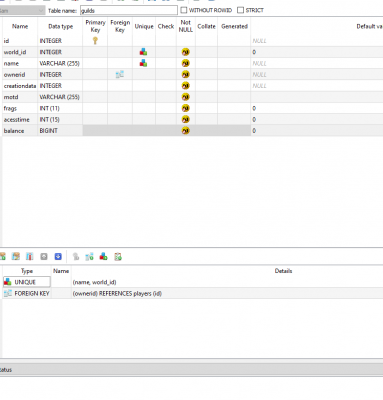The height and width of the screenshot is (400, 383).
Task: Click the icon beside FOREIGN KEY constraint type
Action: [x=8, y=293]
